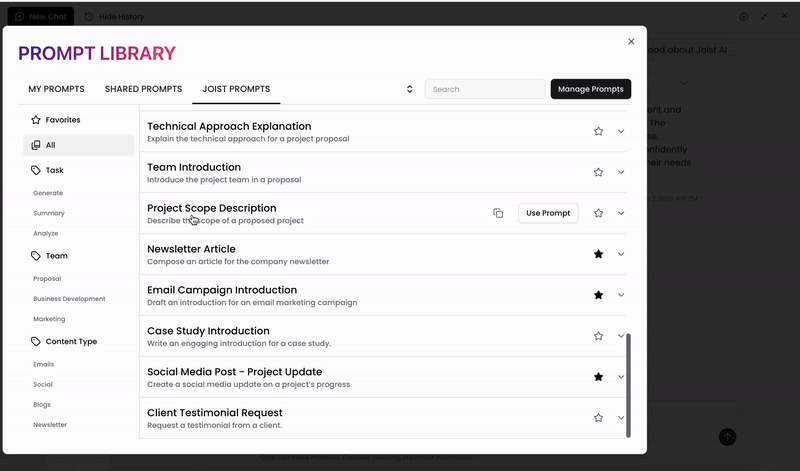
Task: Switch to the Shared Prompts tab
Action: click(143, 89)
